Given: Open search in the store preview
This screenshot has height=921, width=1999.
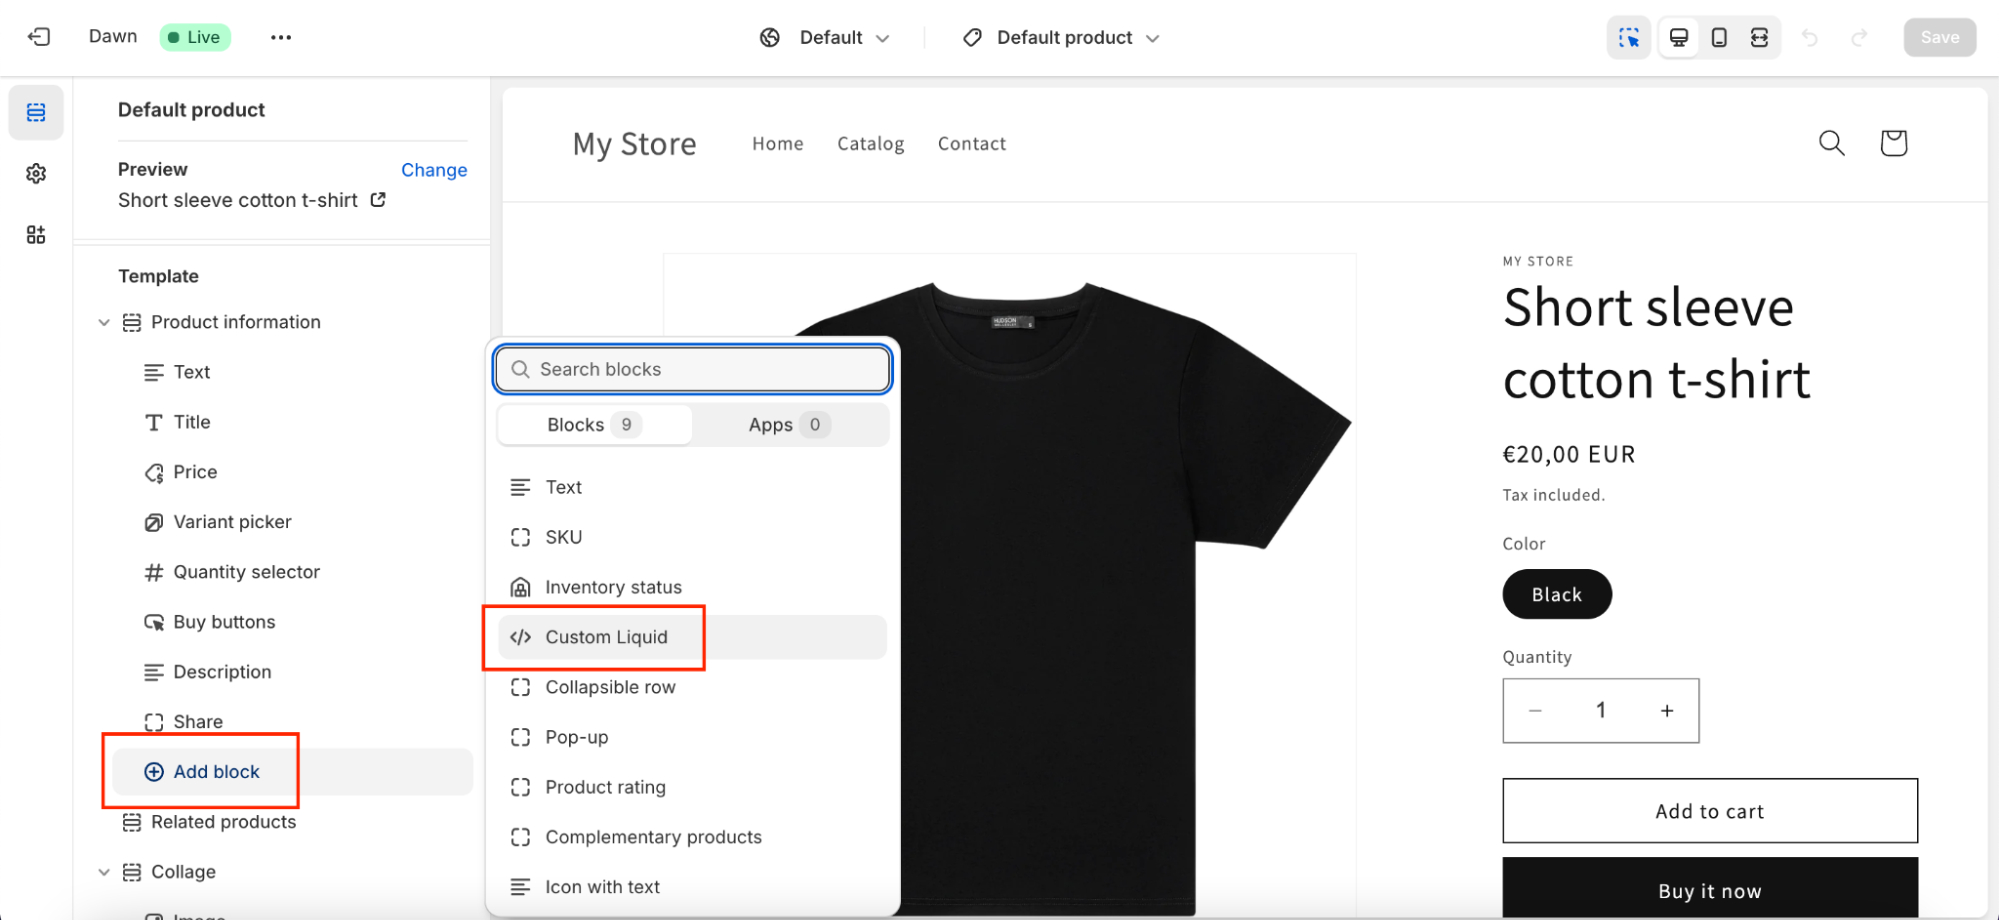Looking at the screenshot, I should [1832, 143].
